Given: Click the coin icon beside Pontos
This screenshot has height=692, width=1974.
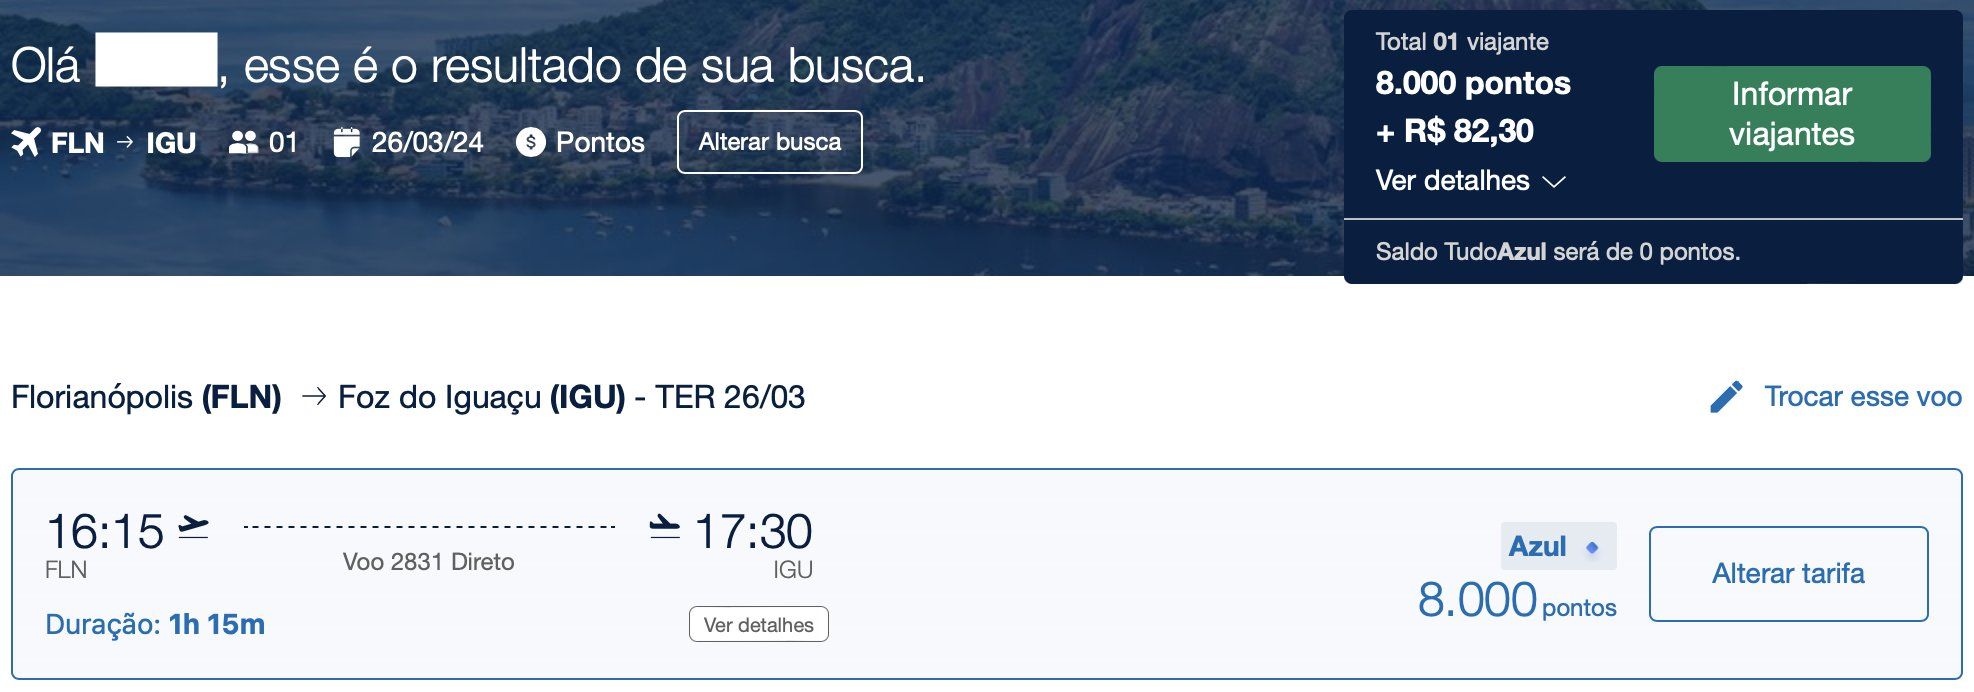Looking at the screenshot, I should point(530,142).
